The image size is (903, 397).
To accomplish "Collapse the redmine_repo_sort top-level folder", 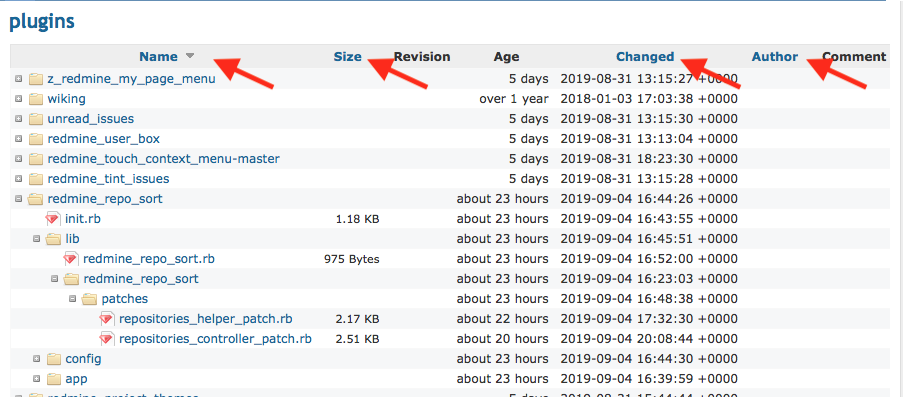I will pos(18,199).
